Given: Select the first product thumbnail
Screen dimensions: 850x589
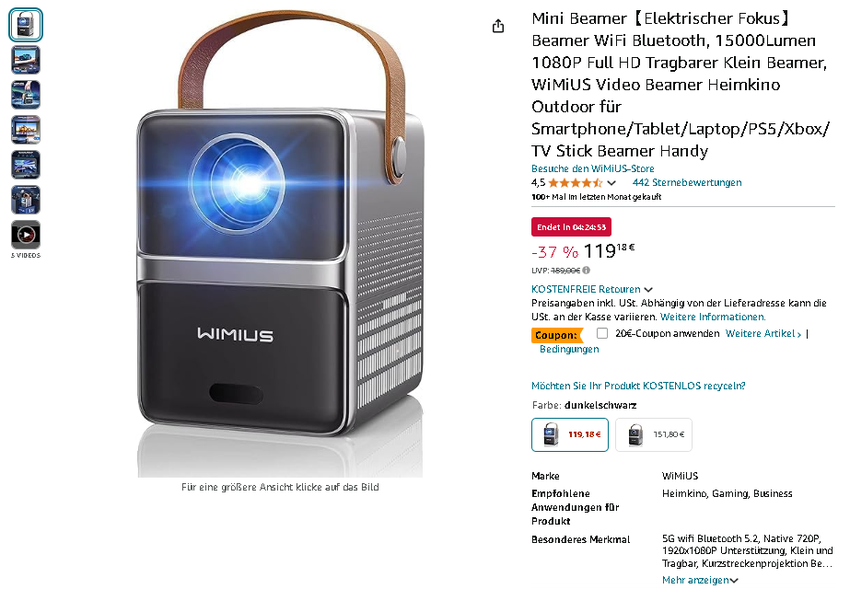Looking at the screenshot, I should pyautogui.click(x=25, y=25).
